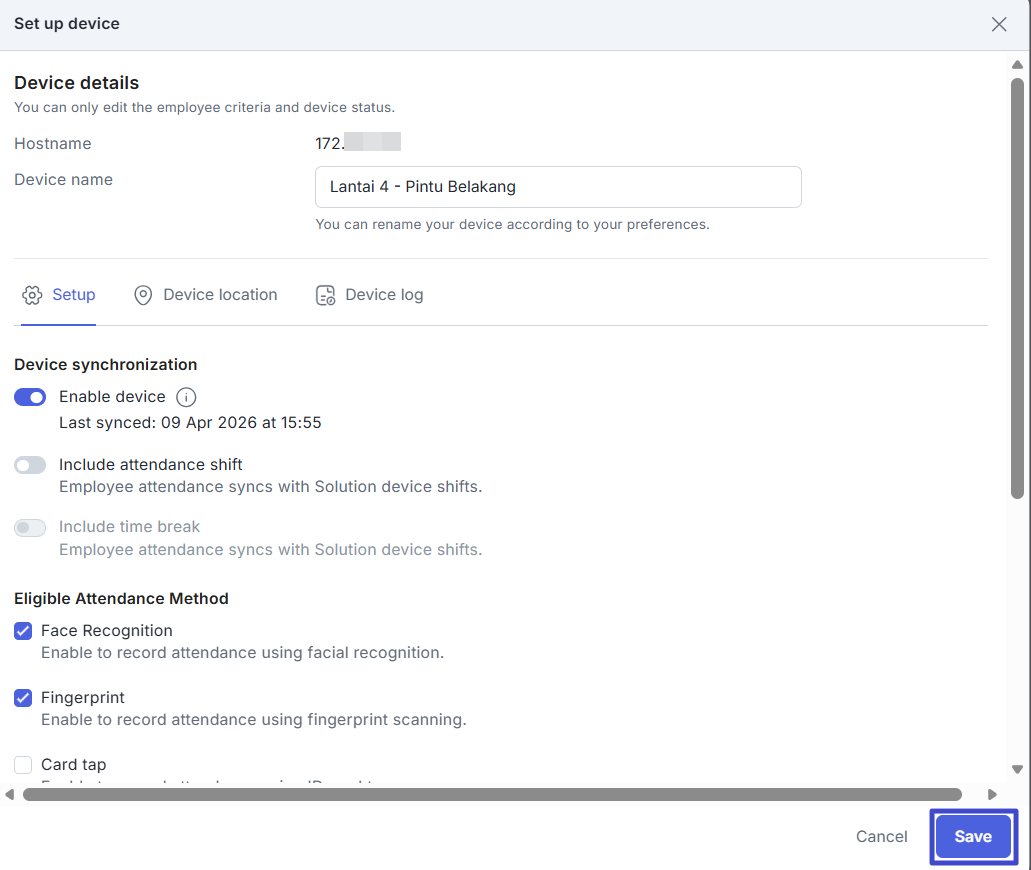The image size is (1031, 870).
Task: Close the Set up device dialog
Action: [998, 24]
